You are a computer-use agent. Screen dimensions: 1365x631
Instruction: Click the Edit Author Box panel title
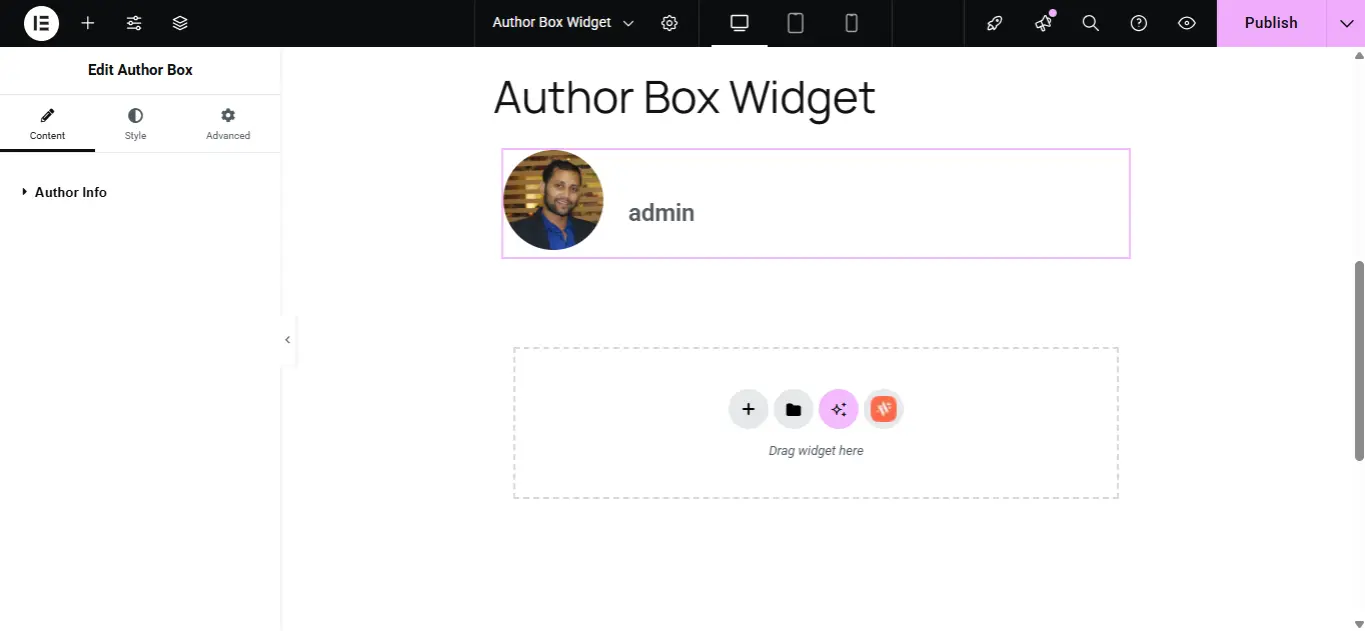click(140, 70)
